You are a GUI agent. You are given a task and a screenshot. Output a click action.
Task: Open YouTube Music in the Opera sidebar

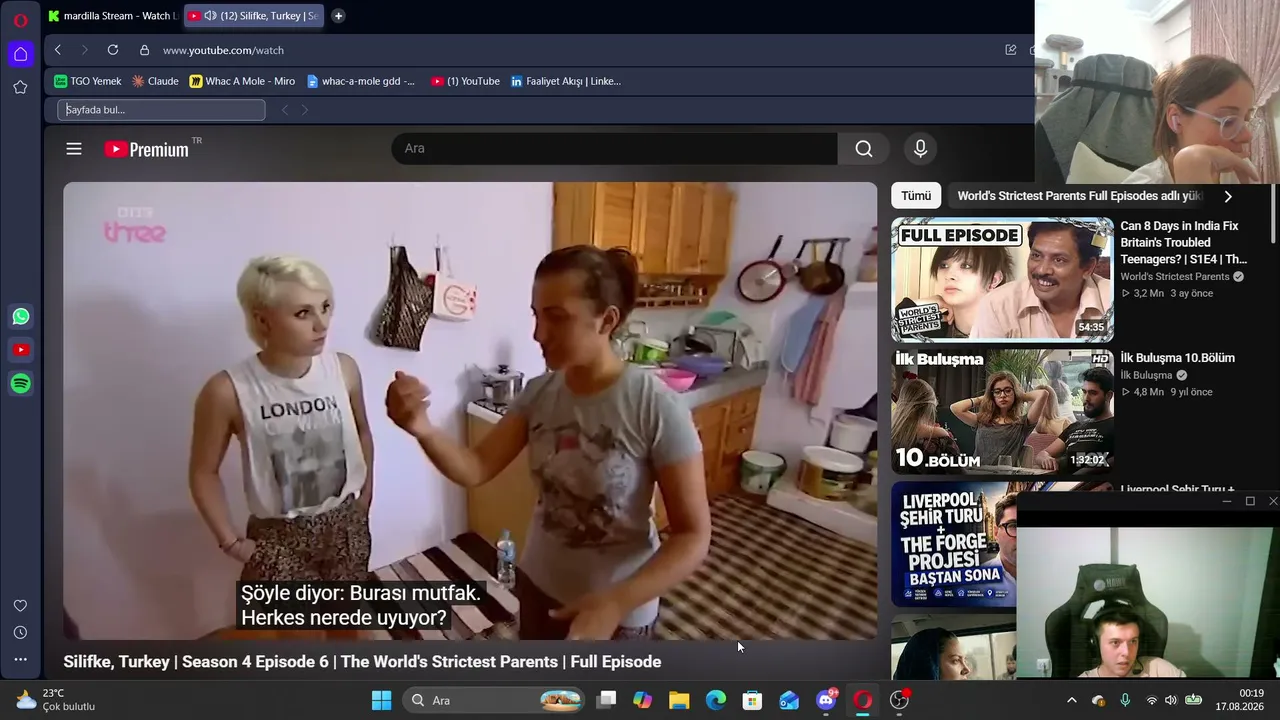(x=21, y=350)
